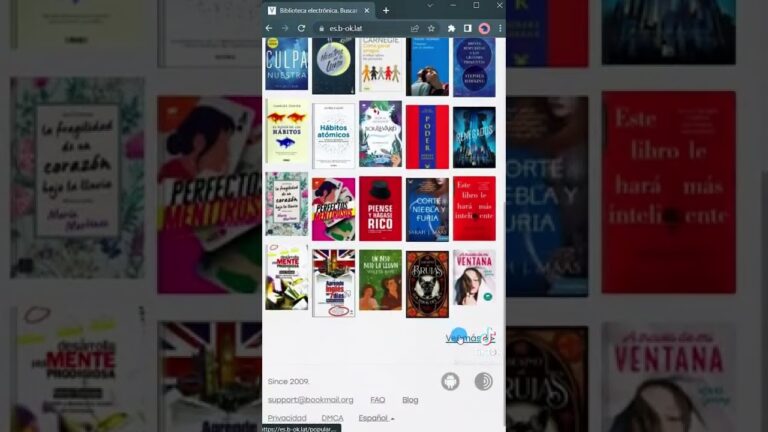Screen dimensions: 768x432
Task: Reload the page with refresh icon
Action: [x=301, y=28]
